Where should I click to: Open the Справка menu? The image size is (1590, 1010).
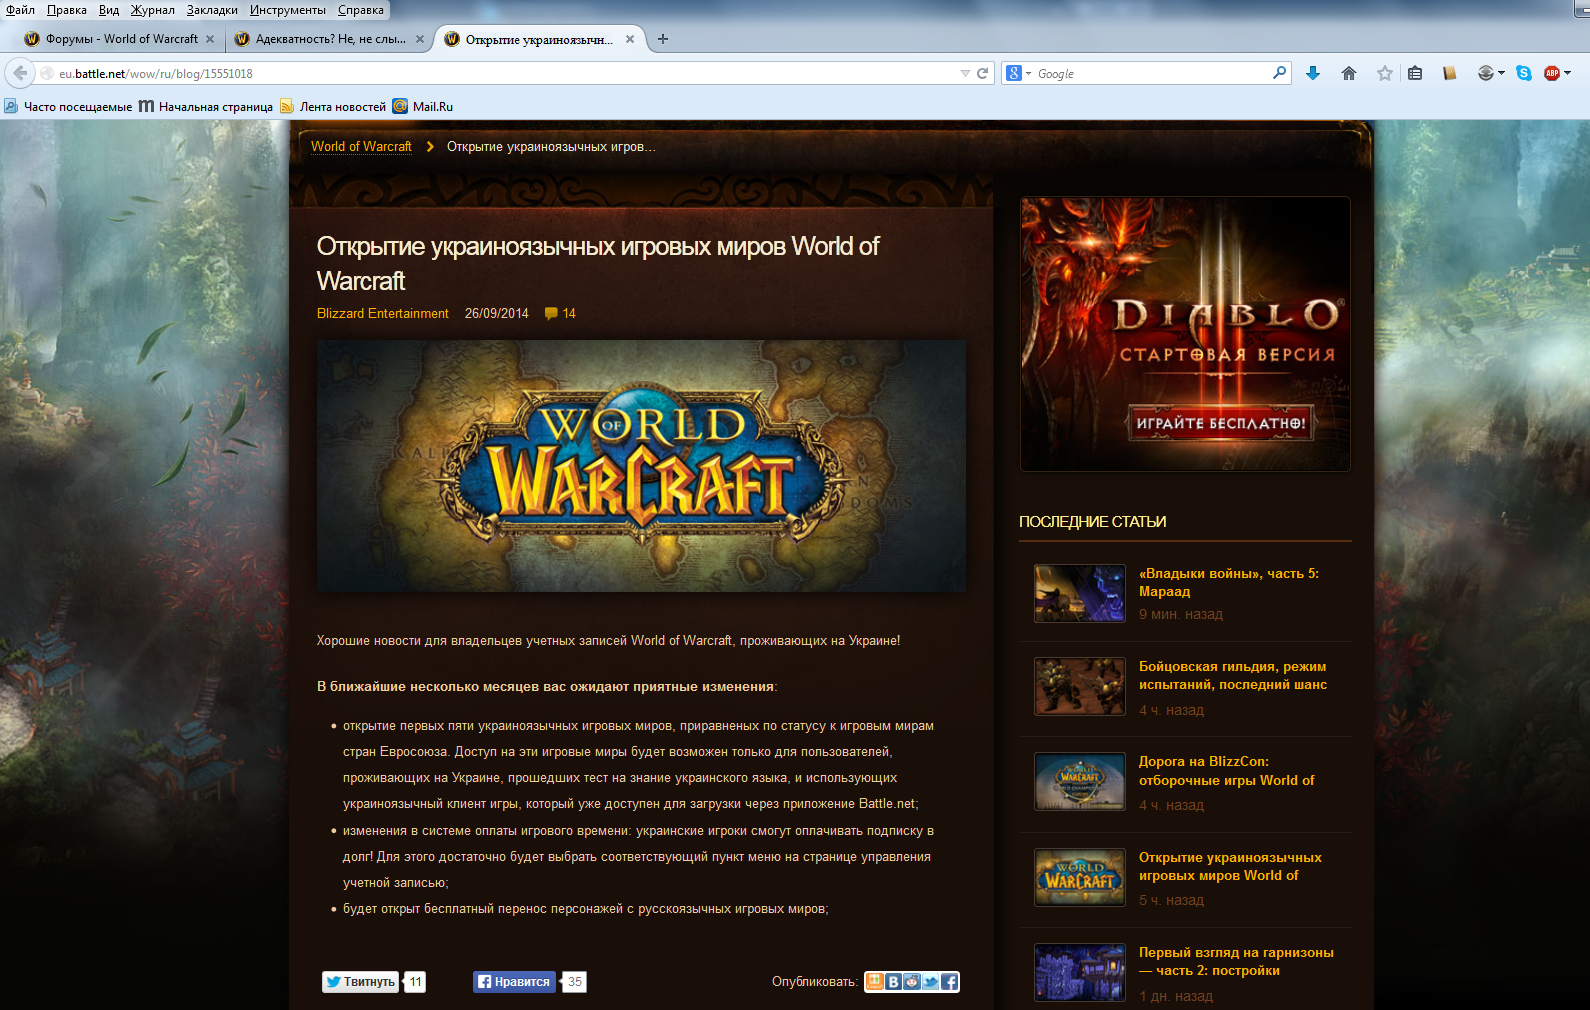click(361, 10)
